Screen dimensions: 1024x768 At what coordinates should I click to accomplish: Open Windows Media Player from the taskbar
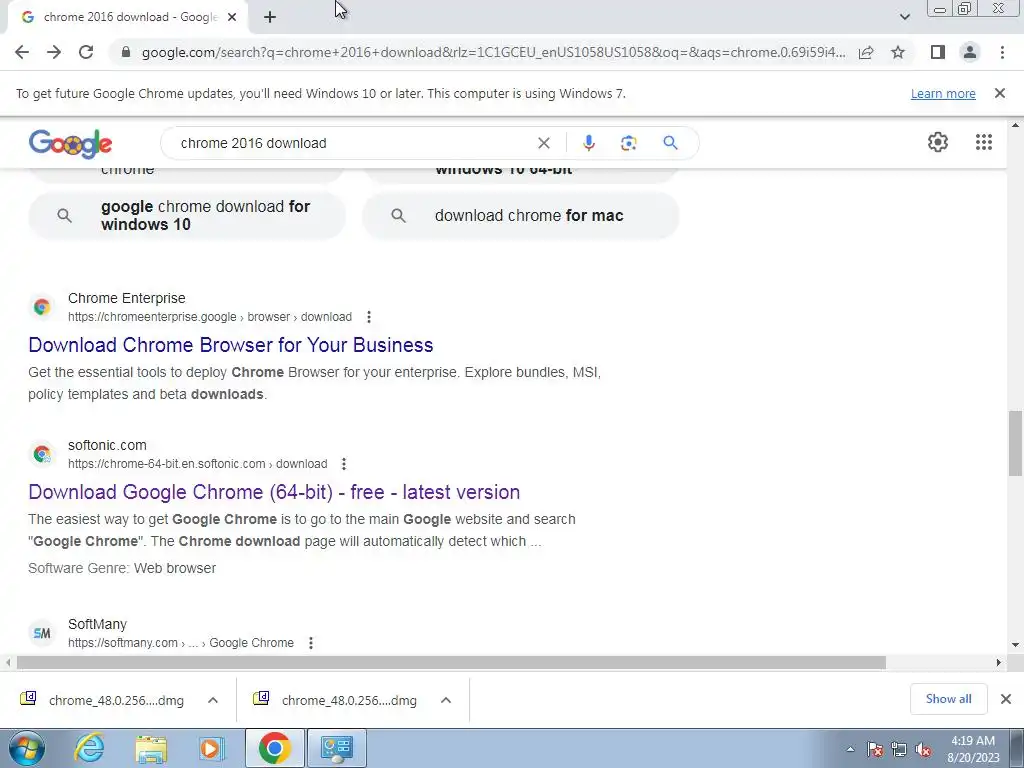click(212, 748)
